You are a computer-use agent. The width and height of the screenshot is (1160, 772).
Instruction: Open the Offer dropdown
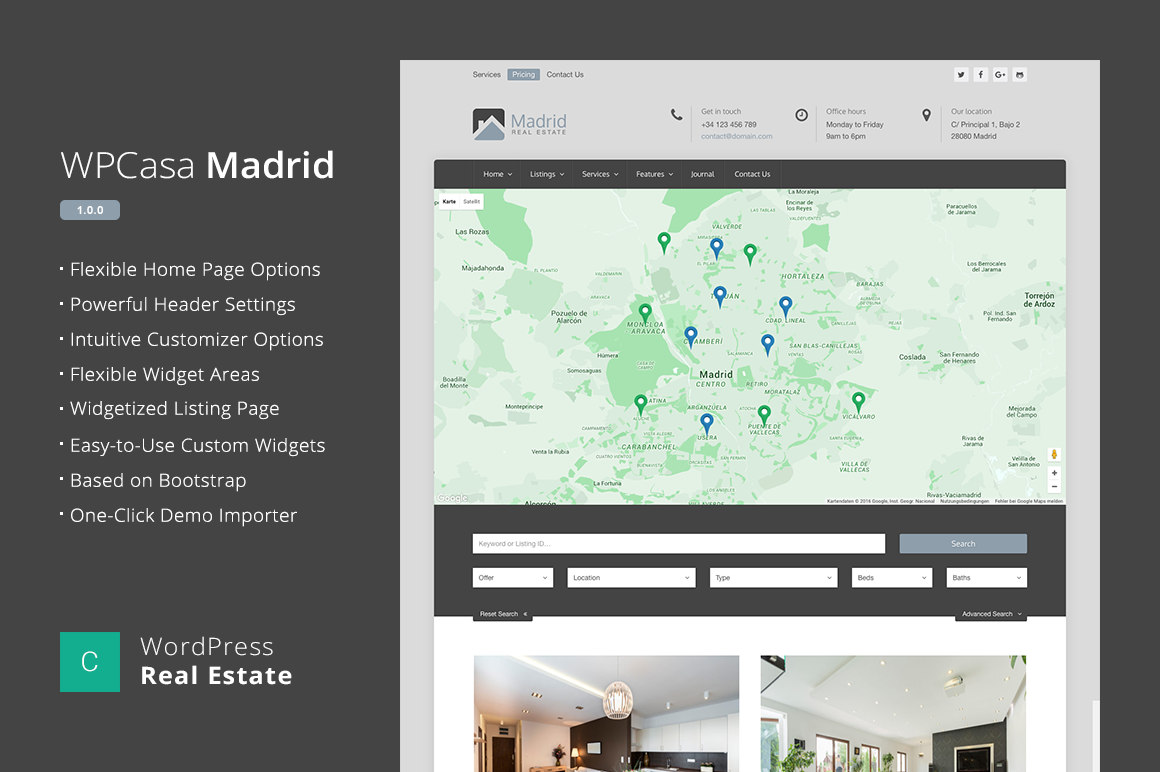(513, 578)
